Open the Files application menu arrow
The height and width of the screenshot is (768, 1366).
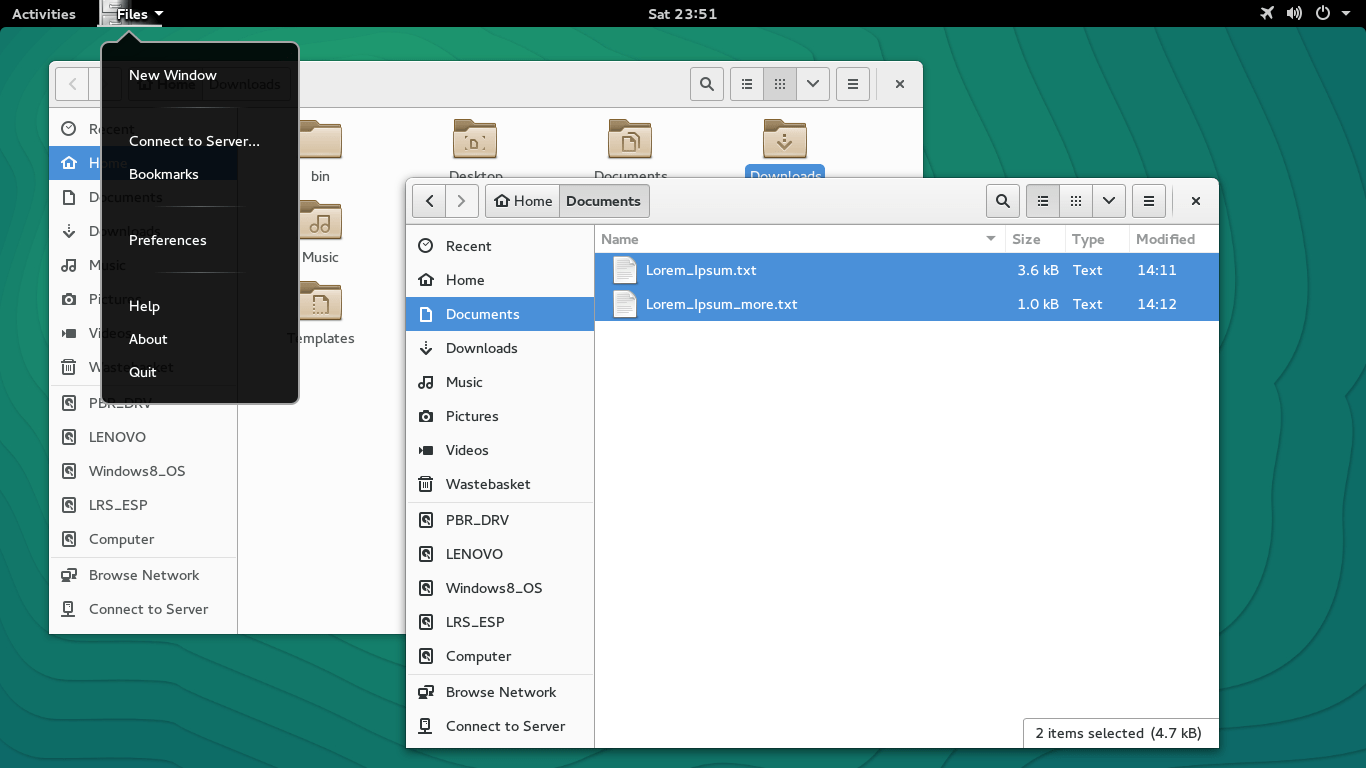click(158, 13)
